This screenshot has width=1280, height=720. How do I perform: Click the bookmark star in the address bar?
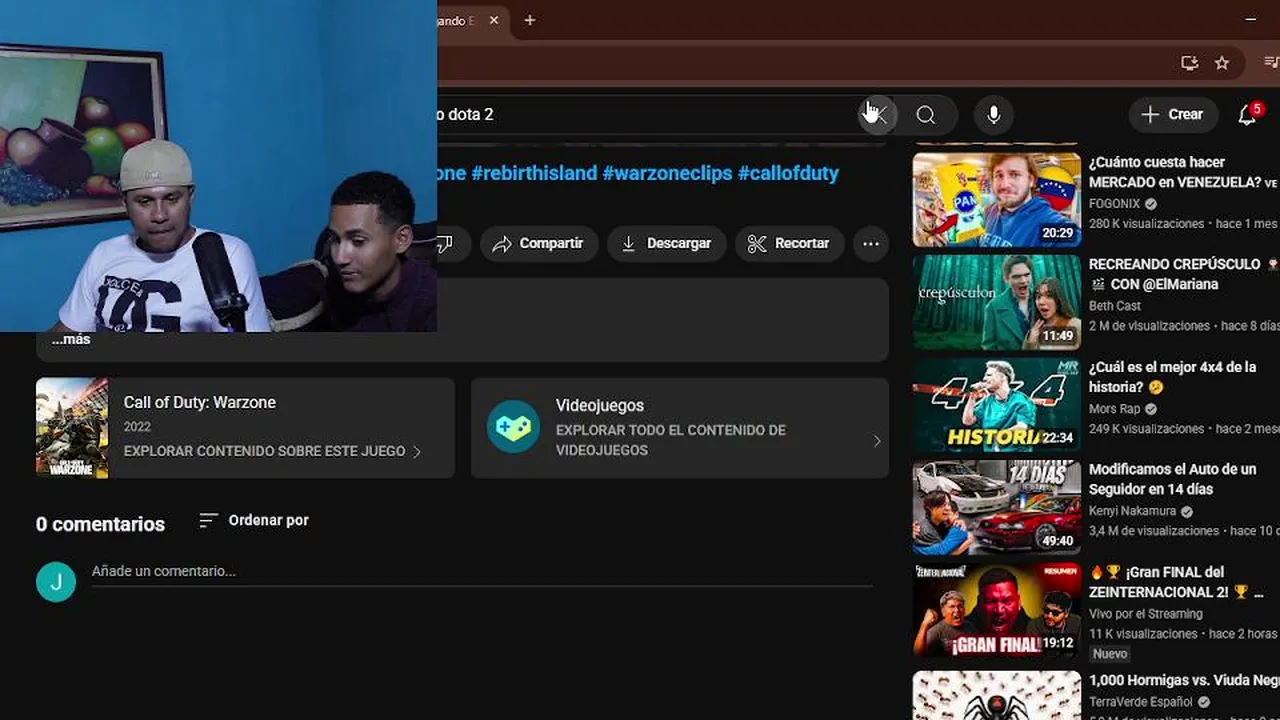(x=1221, y=63)
